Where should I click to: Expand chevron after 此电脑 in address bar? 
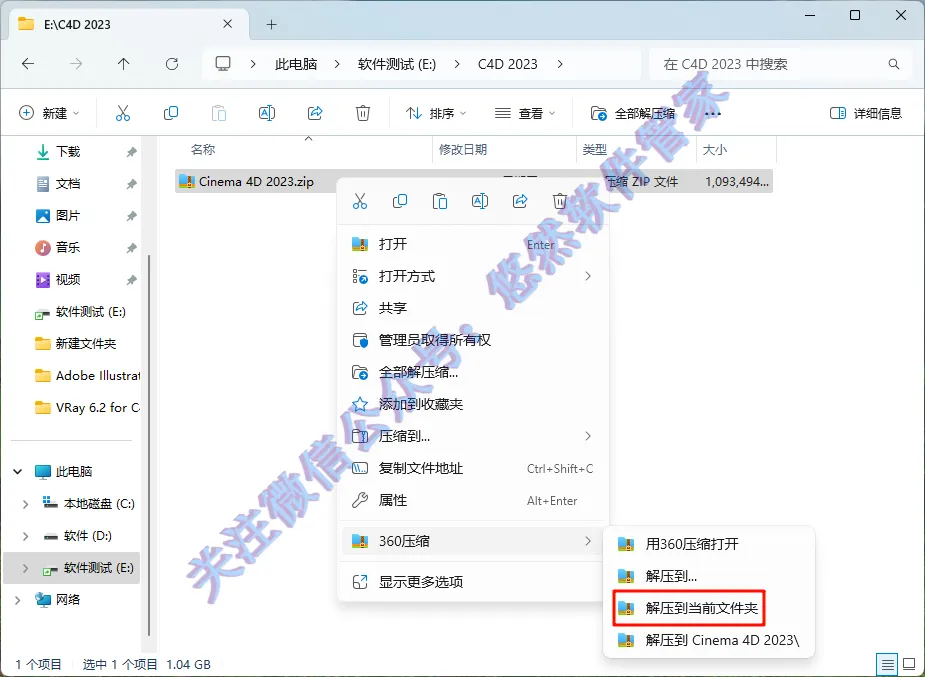pyautogui.click(x=337, y=64)
